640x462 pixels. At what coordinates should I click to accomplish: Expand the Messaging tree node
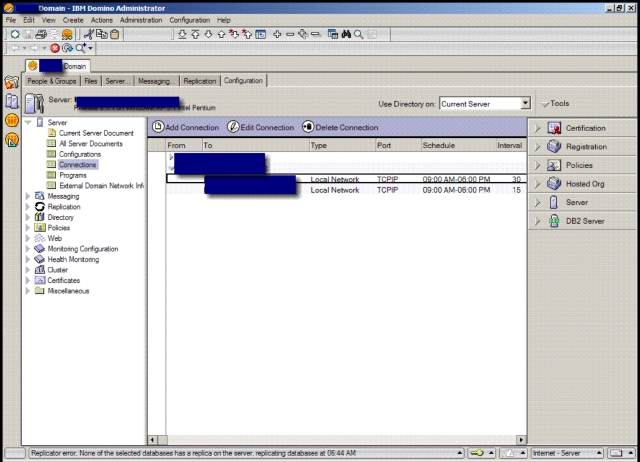28,196
